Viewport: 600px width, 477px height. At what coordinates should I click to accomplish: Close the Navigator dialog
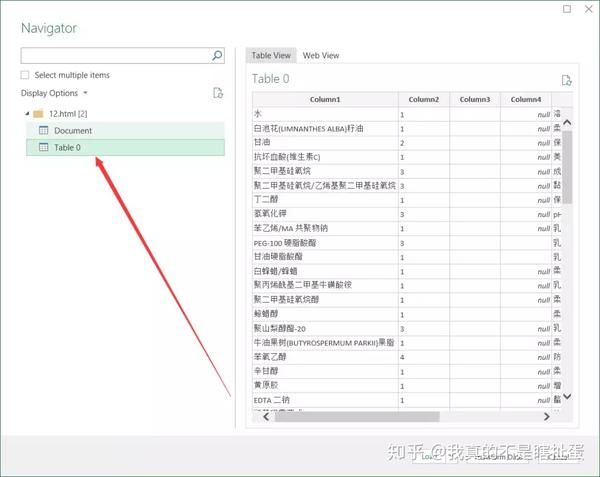tap(589, 9)
